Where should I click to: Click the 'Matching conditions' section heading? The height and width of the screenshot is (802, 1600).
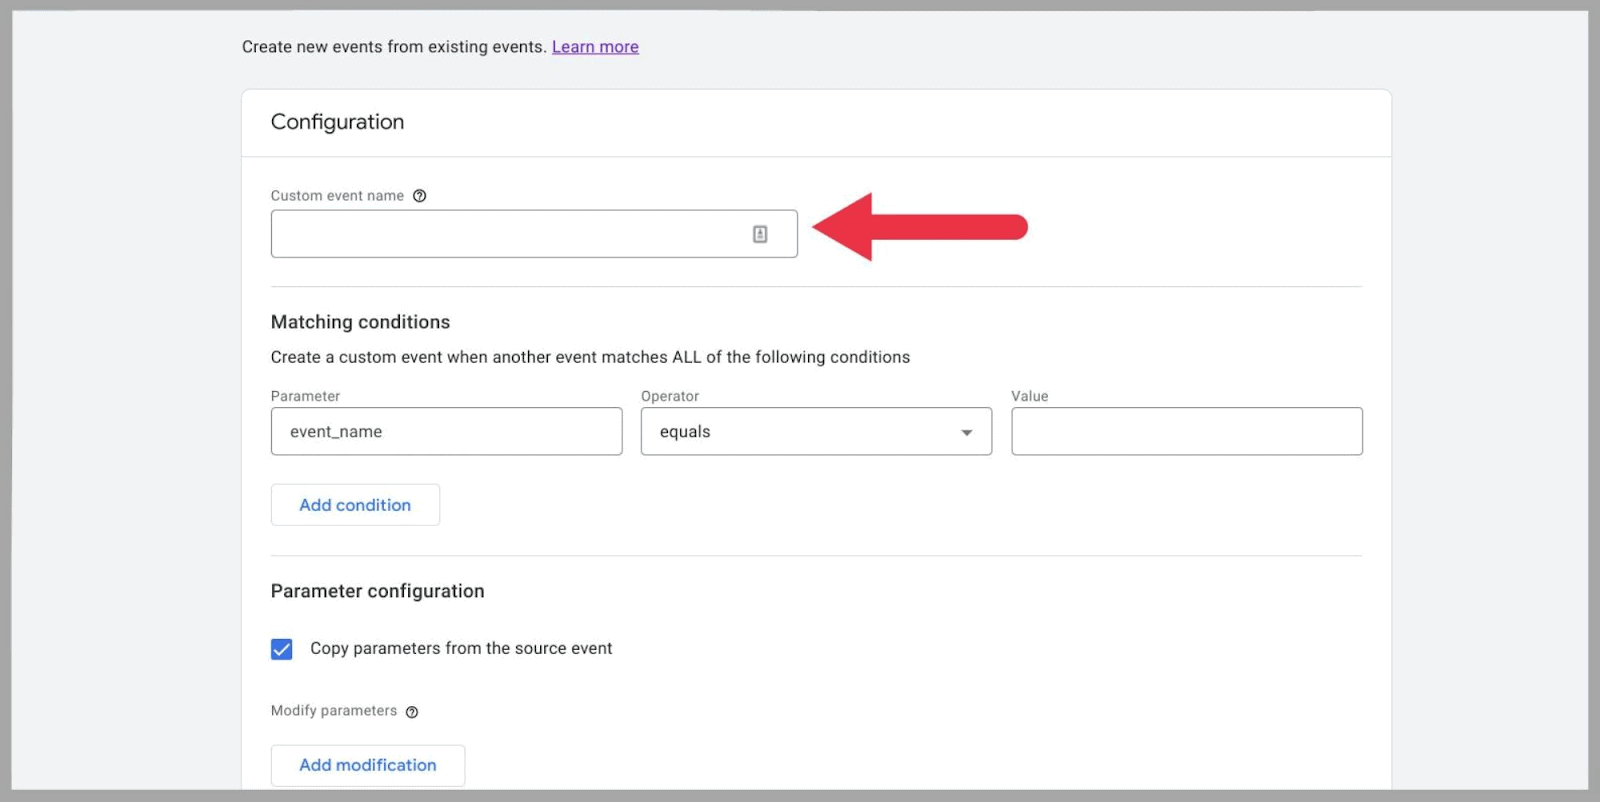point(360,322)
